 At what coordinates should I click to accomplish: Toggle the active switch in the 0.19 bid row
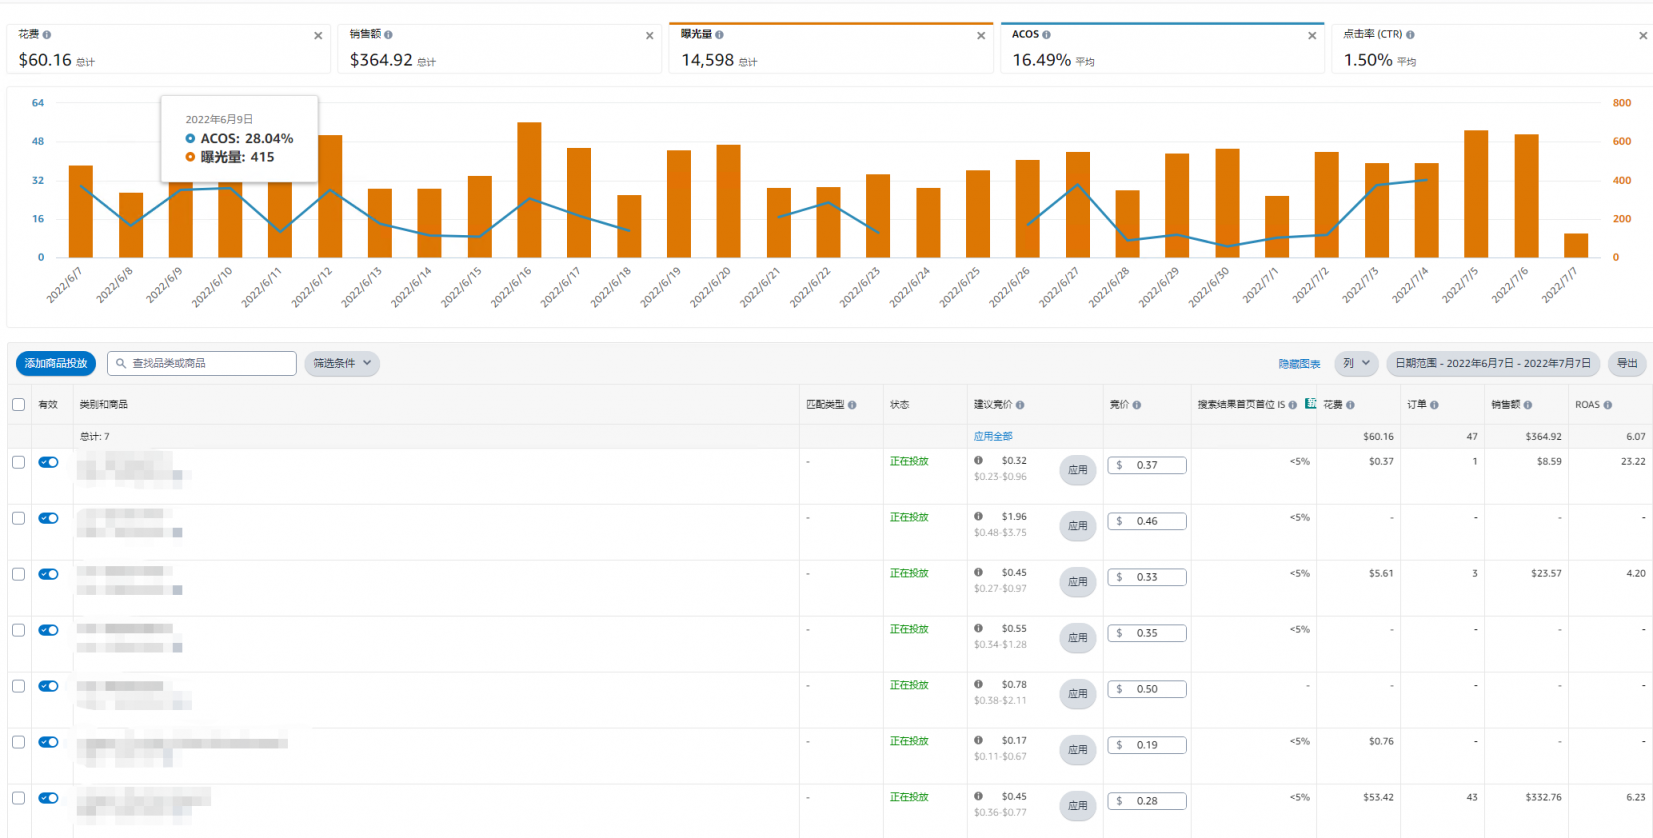coord(48,742)
